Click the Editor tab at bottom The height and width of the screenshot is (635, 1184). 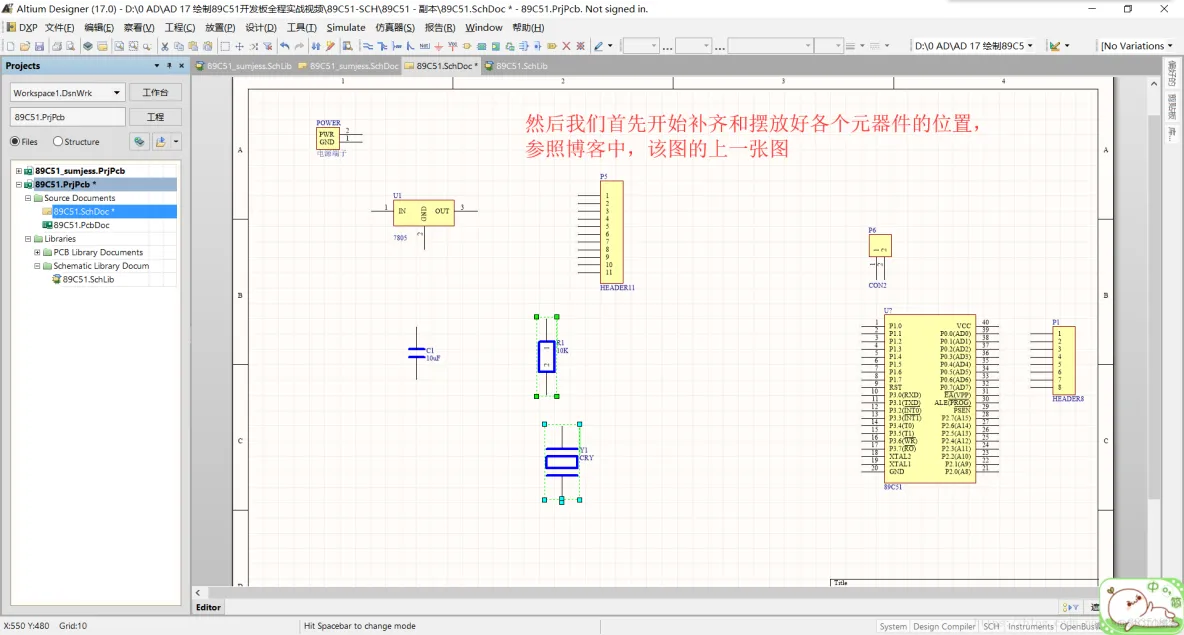pyautogui.click(x=208, y=607)
